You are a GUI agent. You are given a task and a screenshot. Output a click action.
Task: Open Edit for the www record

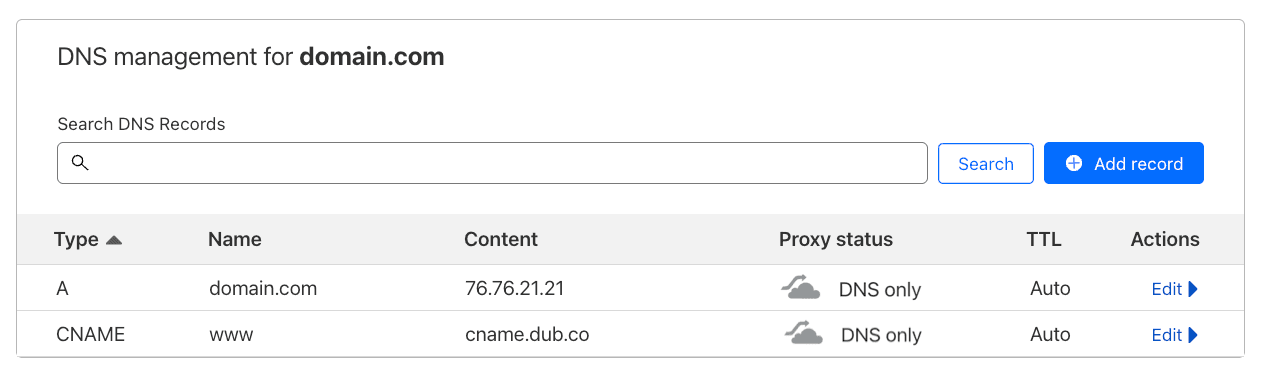click(x=1167, y=335)
